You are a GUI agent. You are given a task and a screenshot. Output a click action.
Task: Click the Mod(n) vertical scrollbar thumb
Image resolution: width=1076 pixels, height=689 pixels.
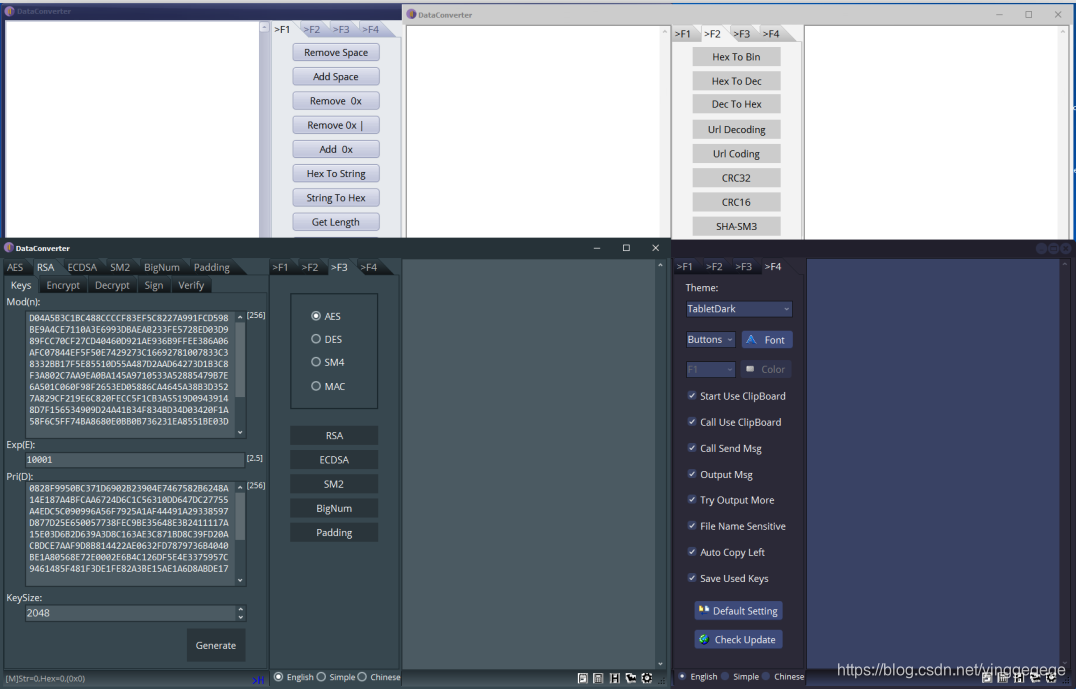pos(240,360)
